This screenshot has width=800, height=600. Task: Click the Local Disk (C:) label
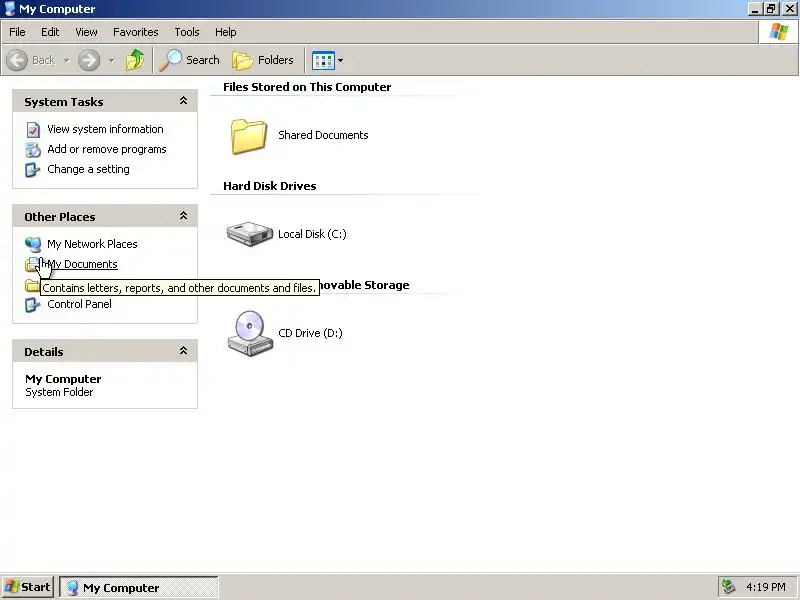(312, 234)
